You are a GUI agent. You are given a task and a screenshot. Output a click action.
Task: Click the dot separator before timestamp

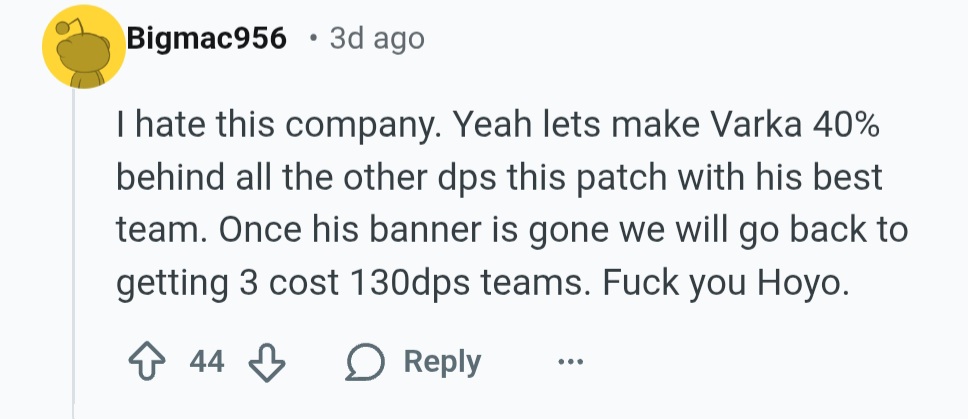click(x=314, y=39)
